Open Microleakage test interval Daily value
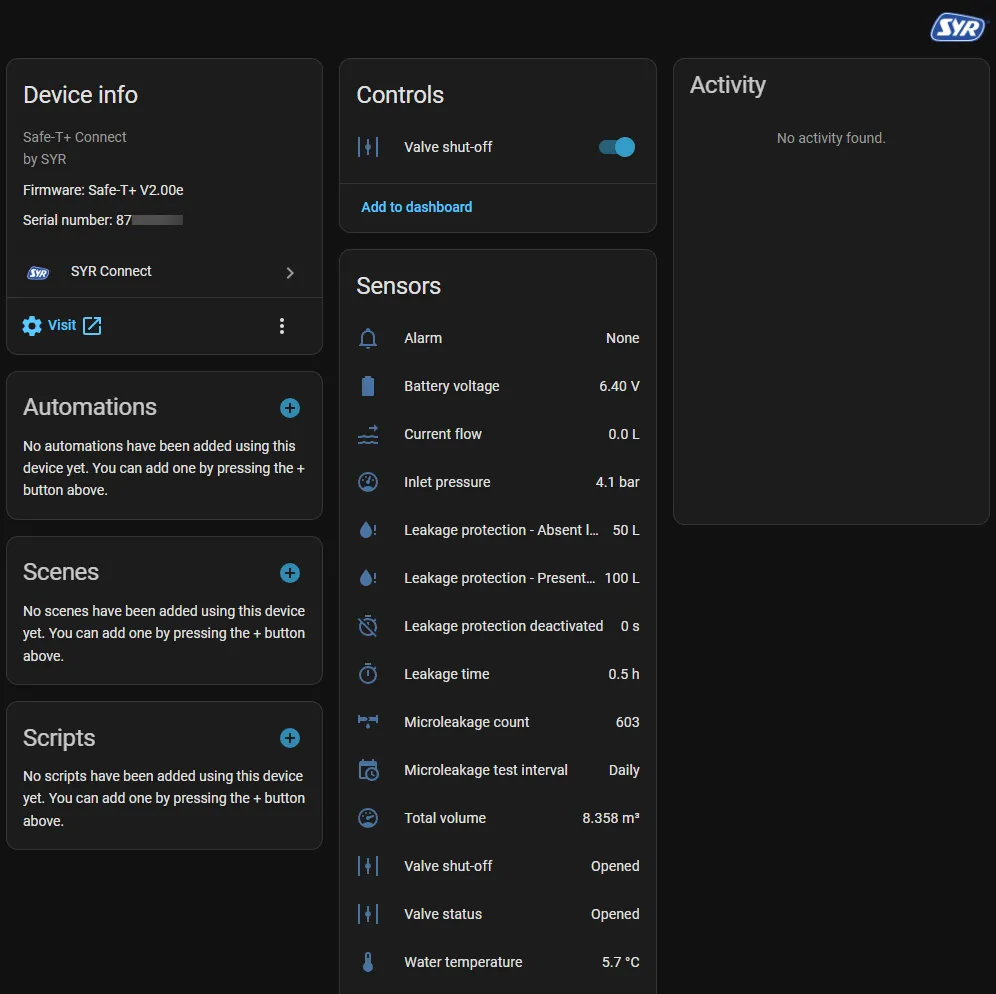 coord(624,770)
